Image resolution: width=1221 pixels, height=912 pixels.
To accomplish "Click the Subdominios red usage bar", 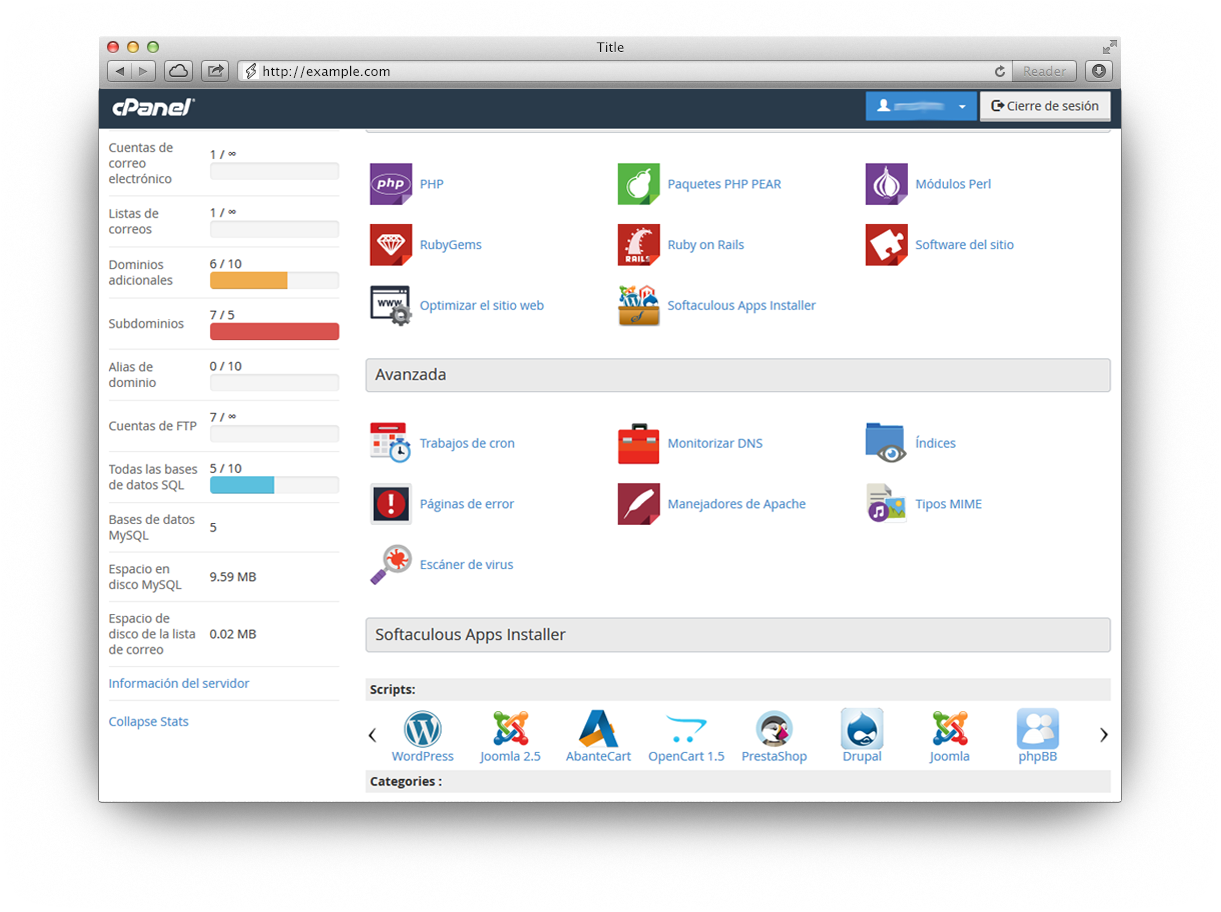I will (x=274, y=332).
